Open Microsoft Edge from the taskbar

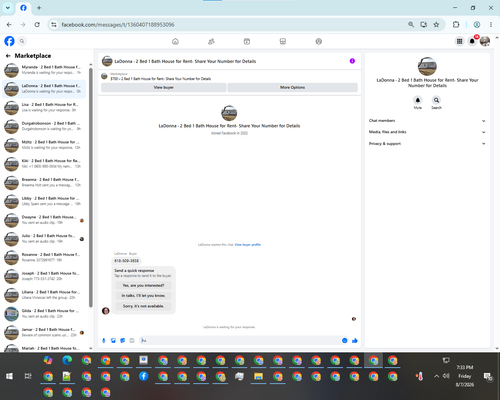point(67,360)
